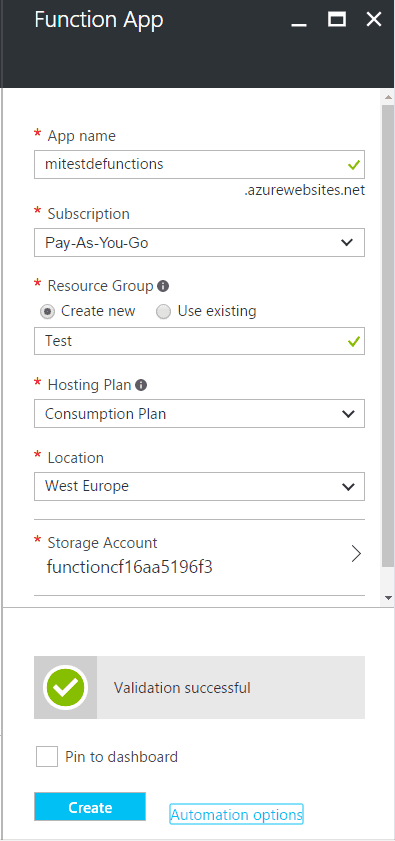
Task: Open the Subscription Pay-As-You-Go dropdown
Action: (199, 243)
